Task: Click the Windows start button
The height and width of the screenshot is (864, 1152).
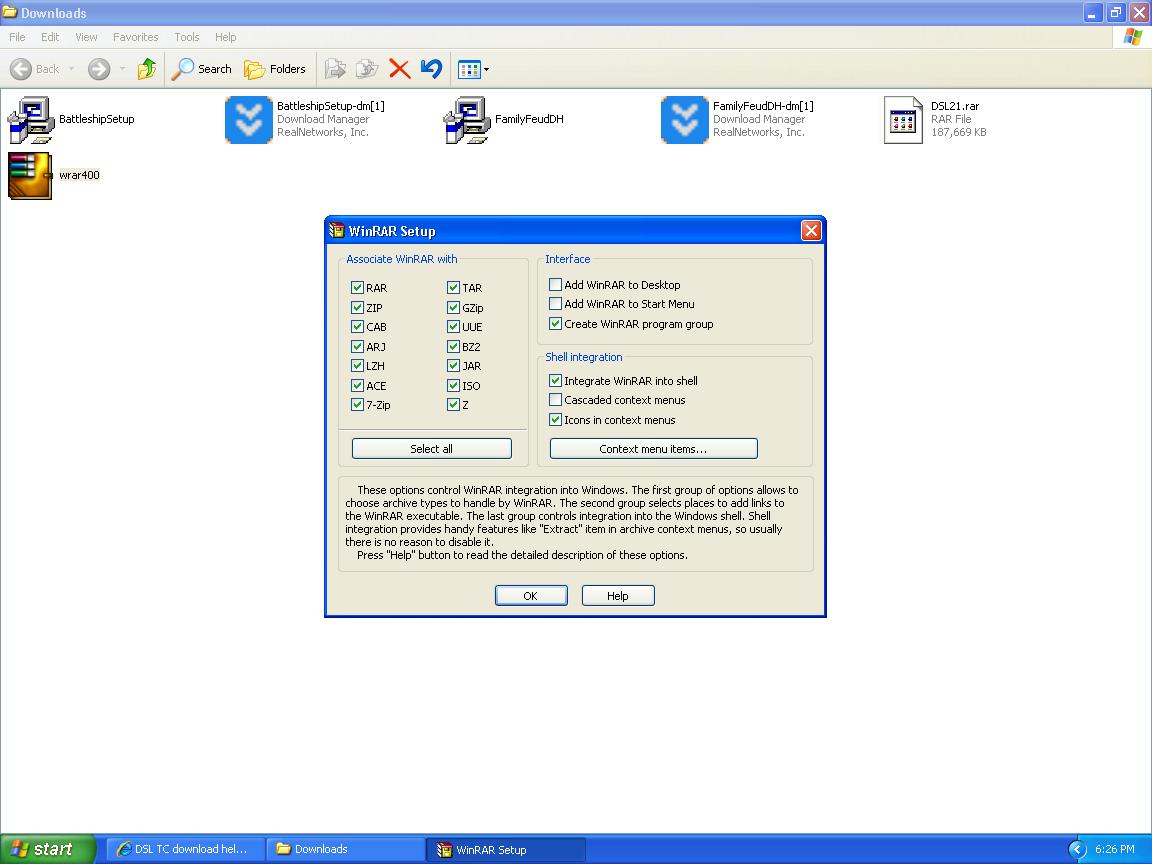Action: tap(48, 849)
